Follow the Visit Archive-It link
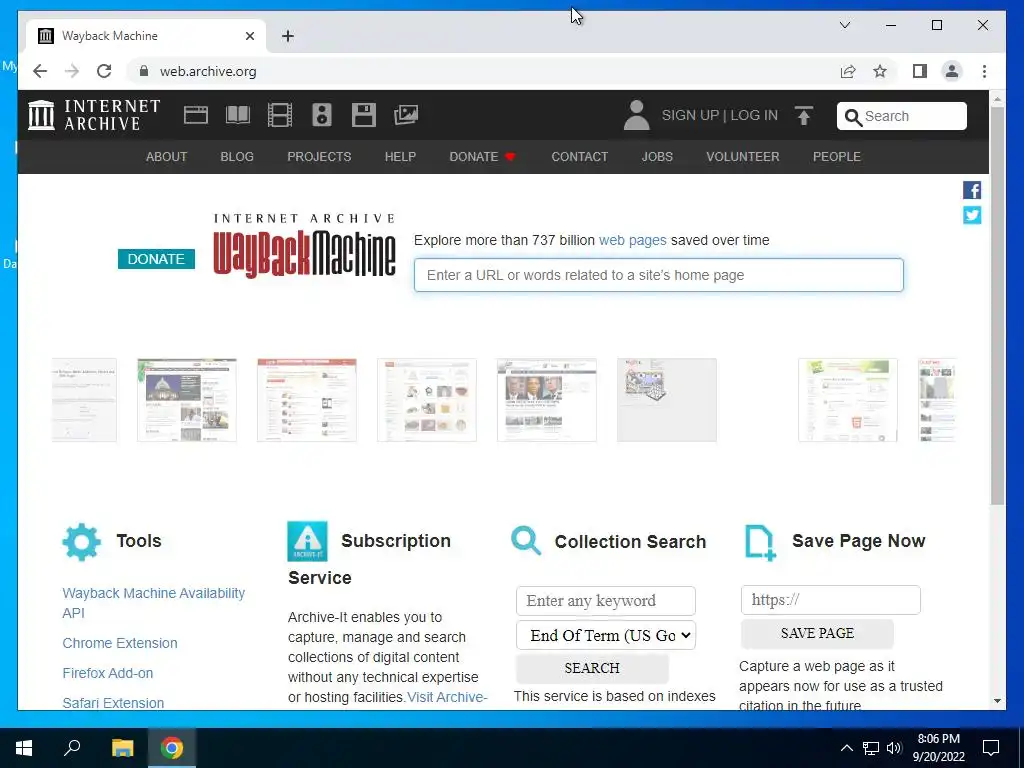1024x768 pixels. pyautogui.click(x=447, y=697)
